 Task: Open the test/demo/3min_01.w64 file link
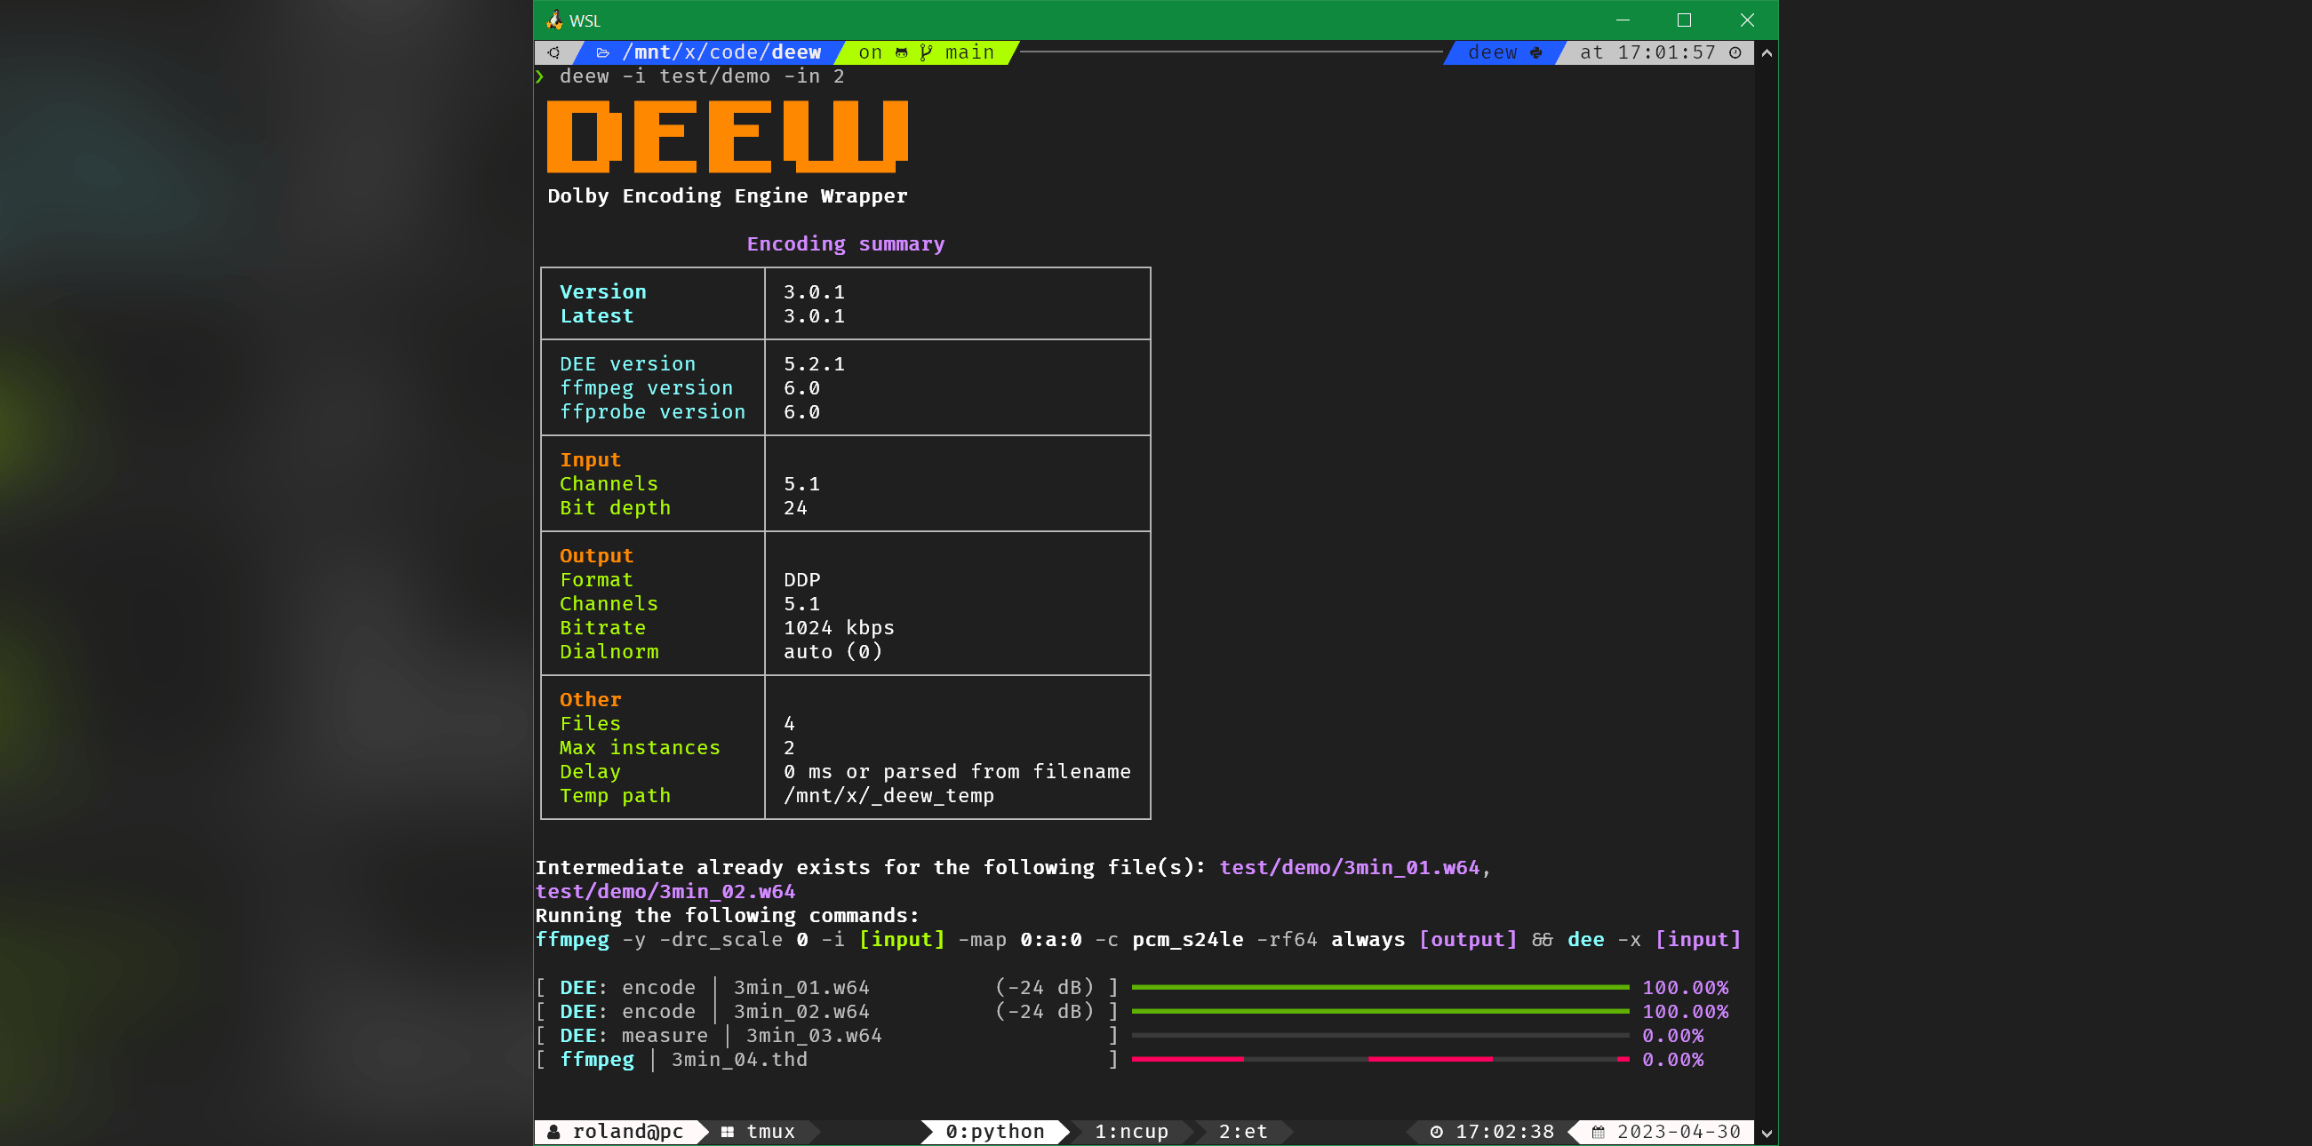[1348, 867]
